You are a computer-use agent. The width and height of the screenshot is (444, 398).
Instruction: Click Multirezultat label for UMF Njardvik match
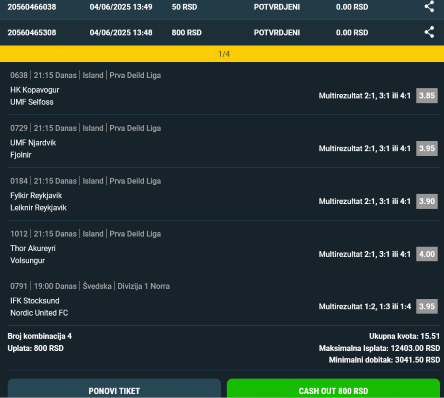365,148
